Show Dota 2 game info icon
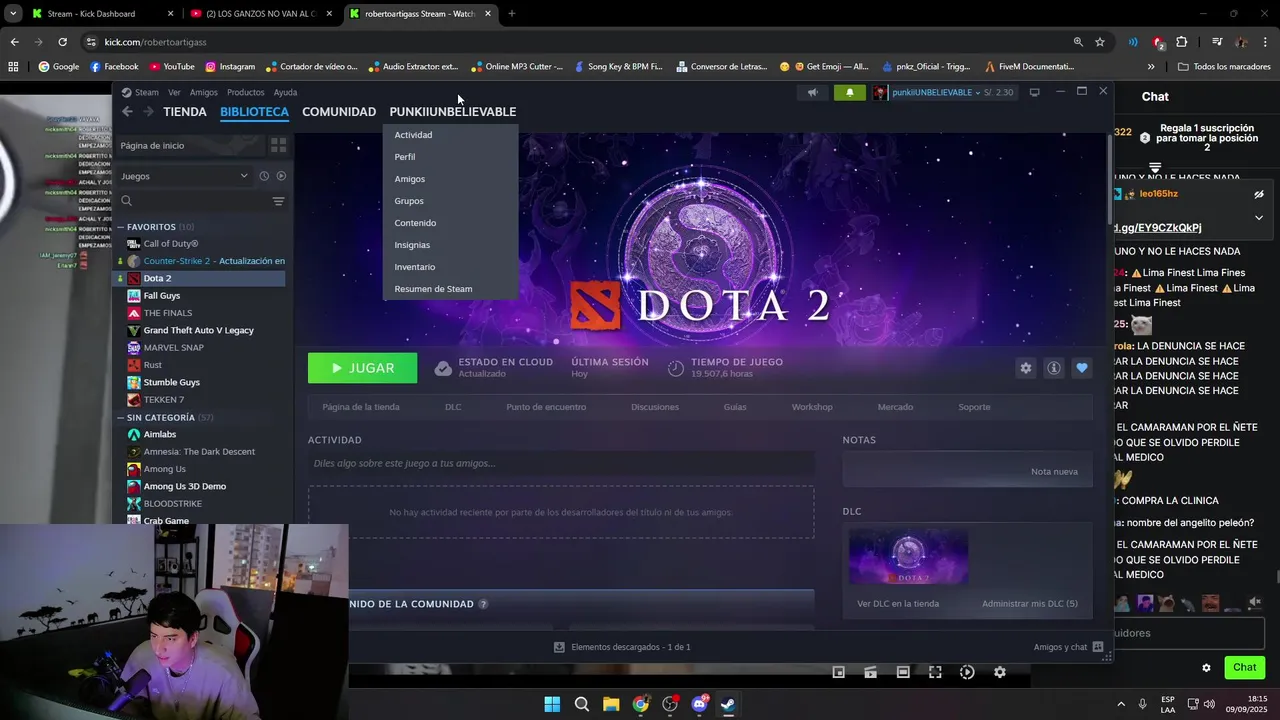The image size is (1280, 720). click(x=1054, y=368)
